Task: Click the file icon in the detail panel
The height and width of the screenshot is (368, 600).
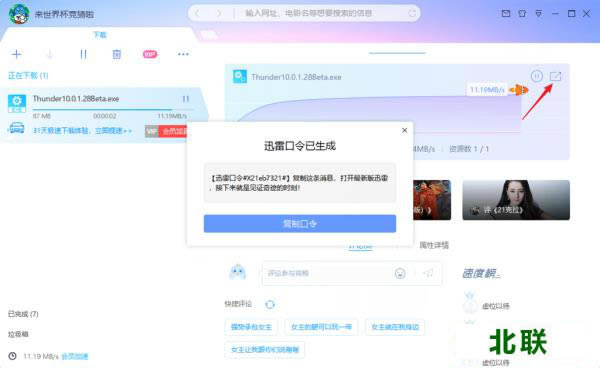Action: point(240,77)
